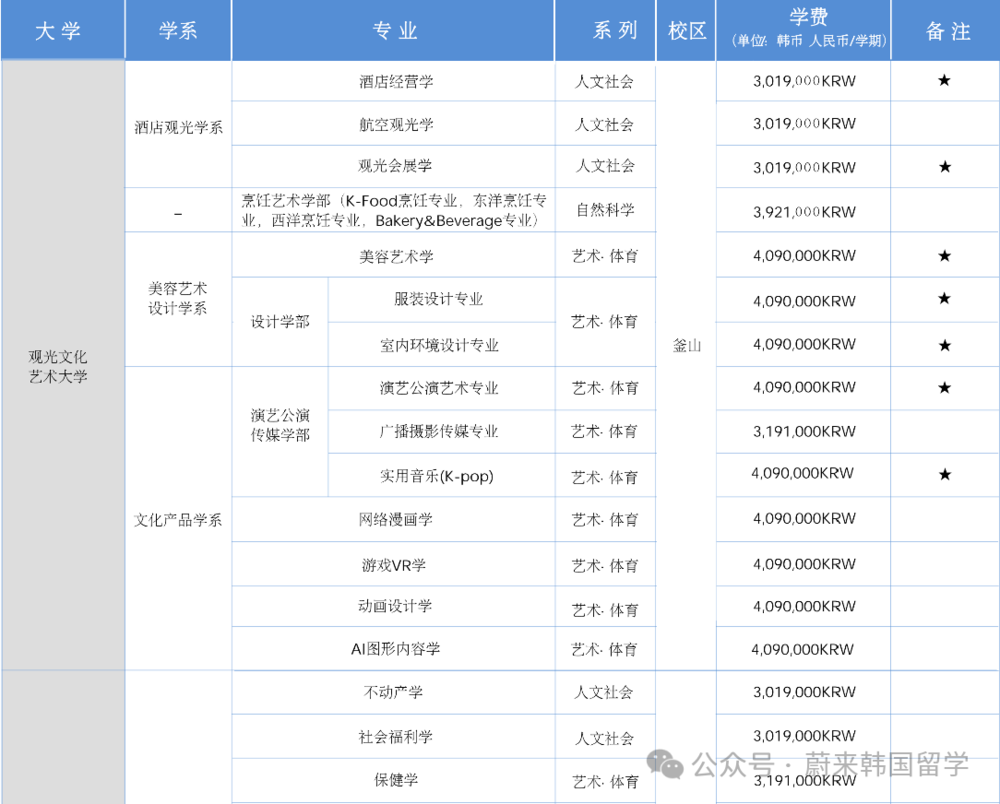Viewport: 1000px width, 804px height.
Task: Open the 学费 column header
Action: [801, 30]
